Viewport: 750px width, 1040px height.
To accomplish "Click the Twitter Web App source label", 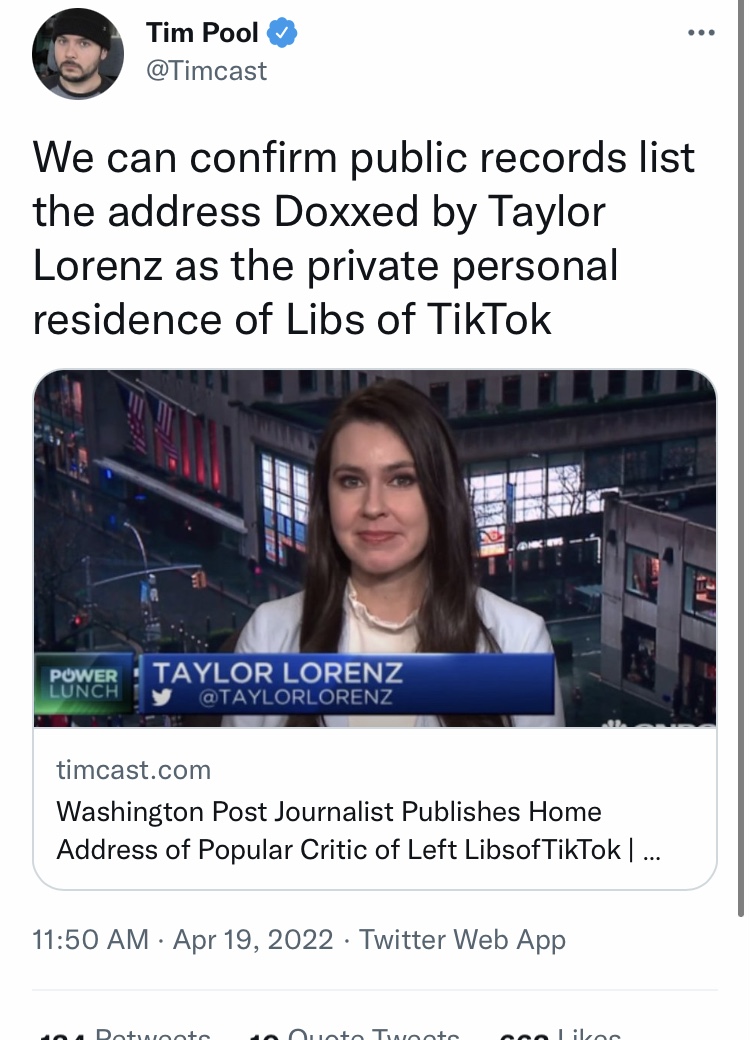I will (462, 939).
